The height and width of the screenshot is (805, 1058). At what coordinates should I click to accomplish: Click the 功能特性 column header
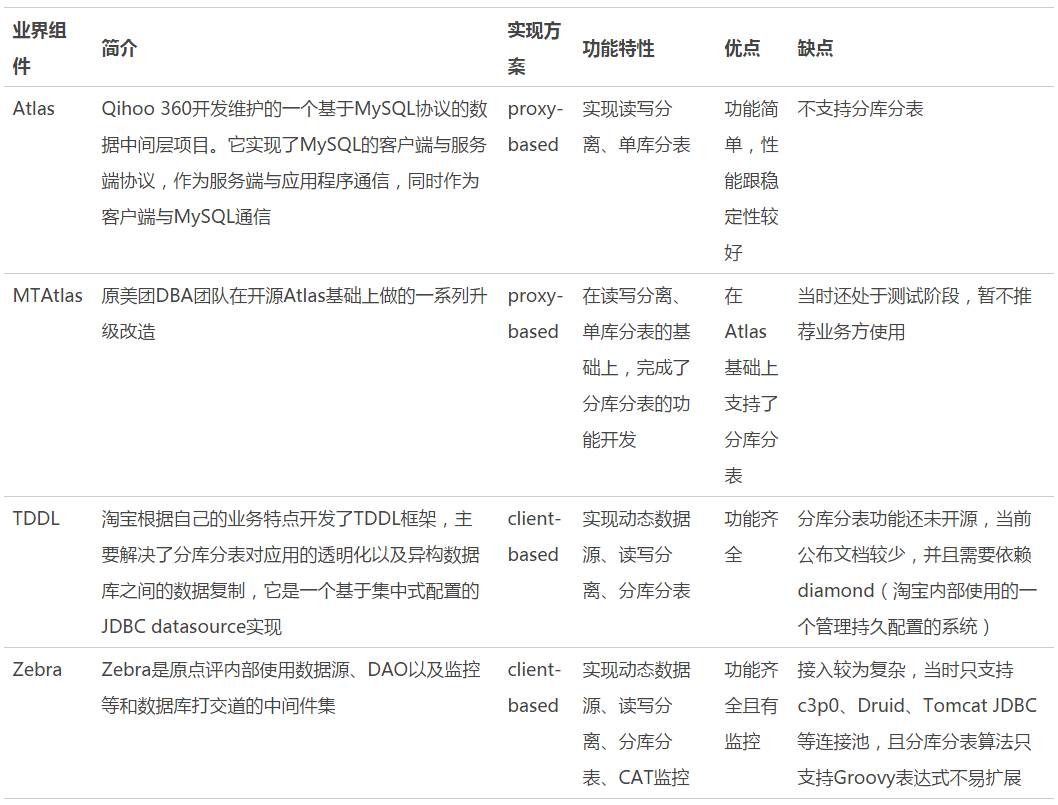618,48
